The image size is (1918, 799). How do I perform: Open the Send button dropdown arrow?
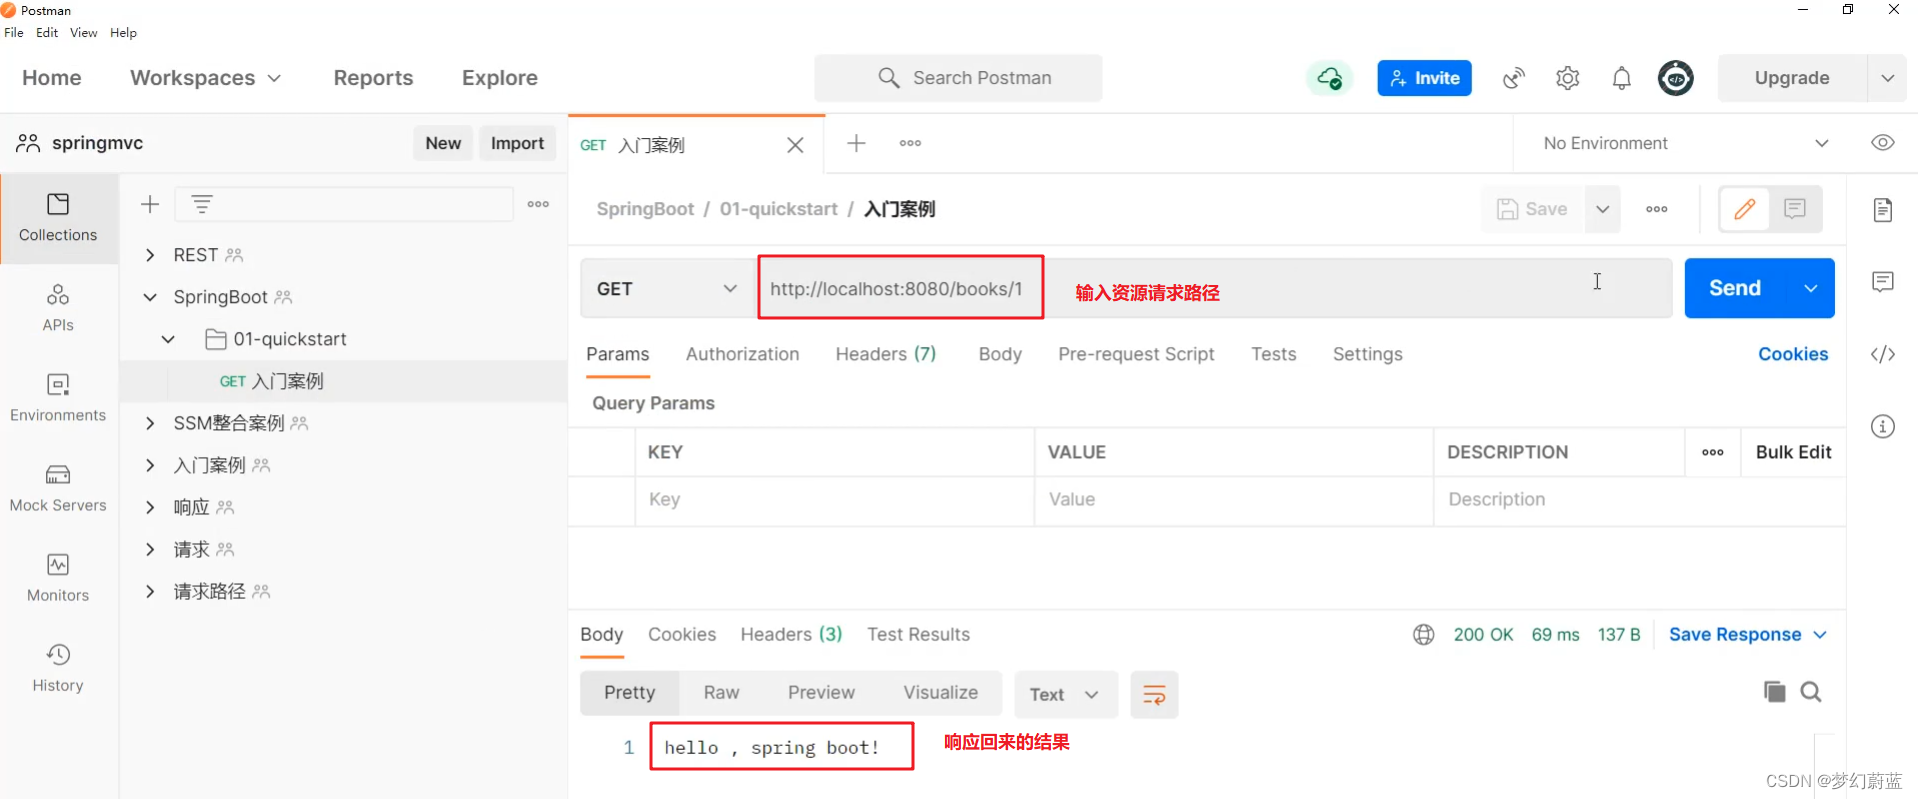click(1811, 288)
